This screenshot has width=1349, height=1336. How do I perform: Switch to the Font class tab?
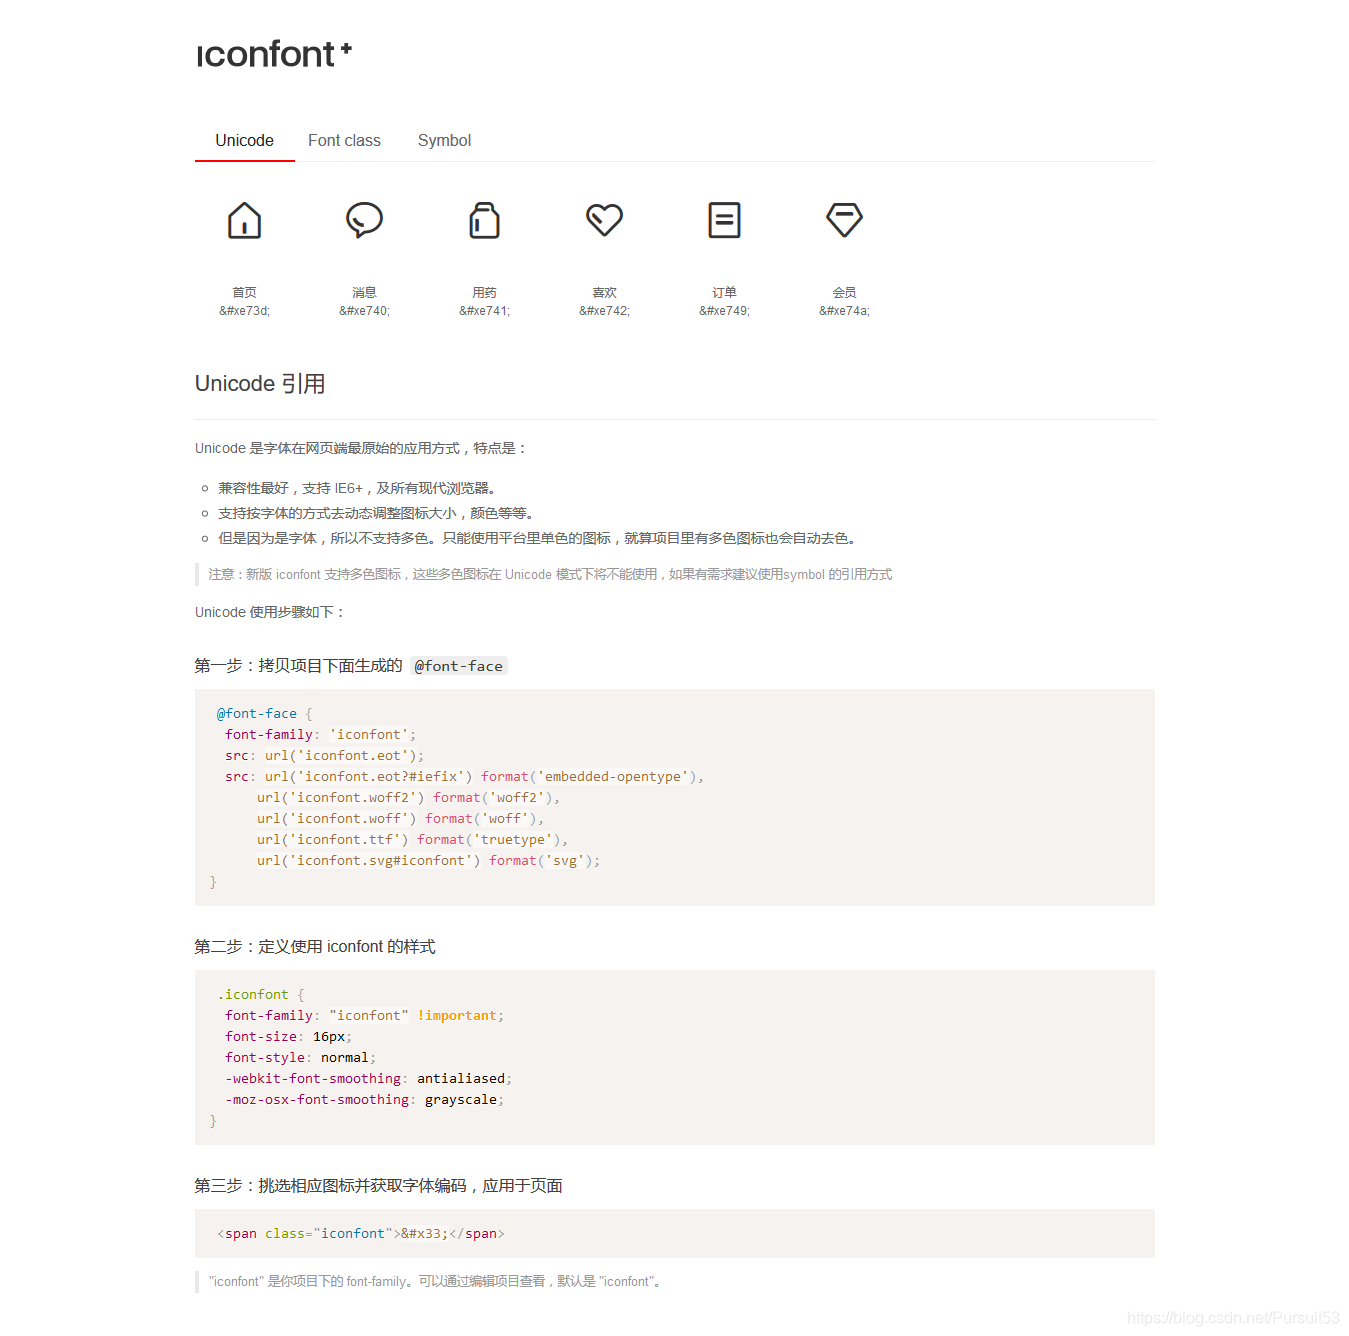344,141
